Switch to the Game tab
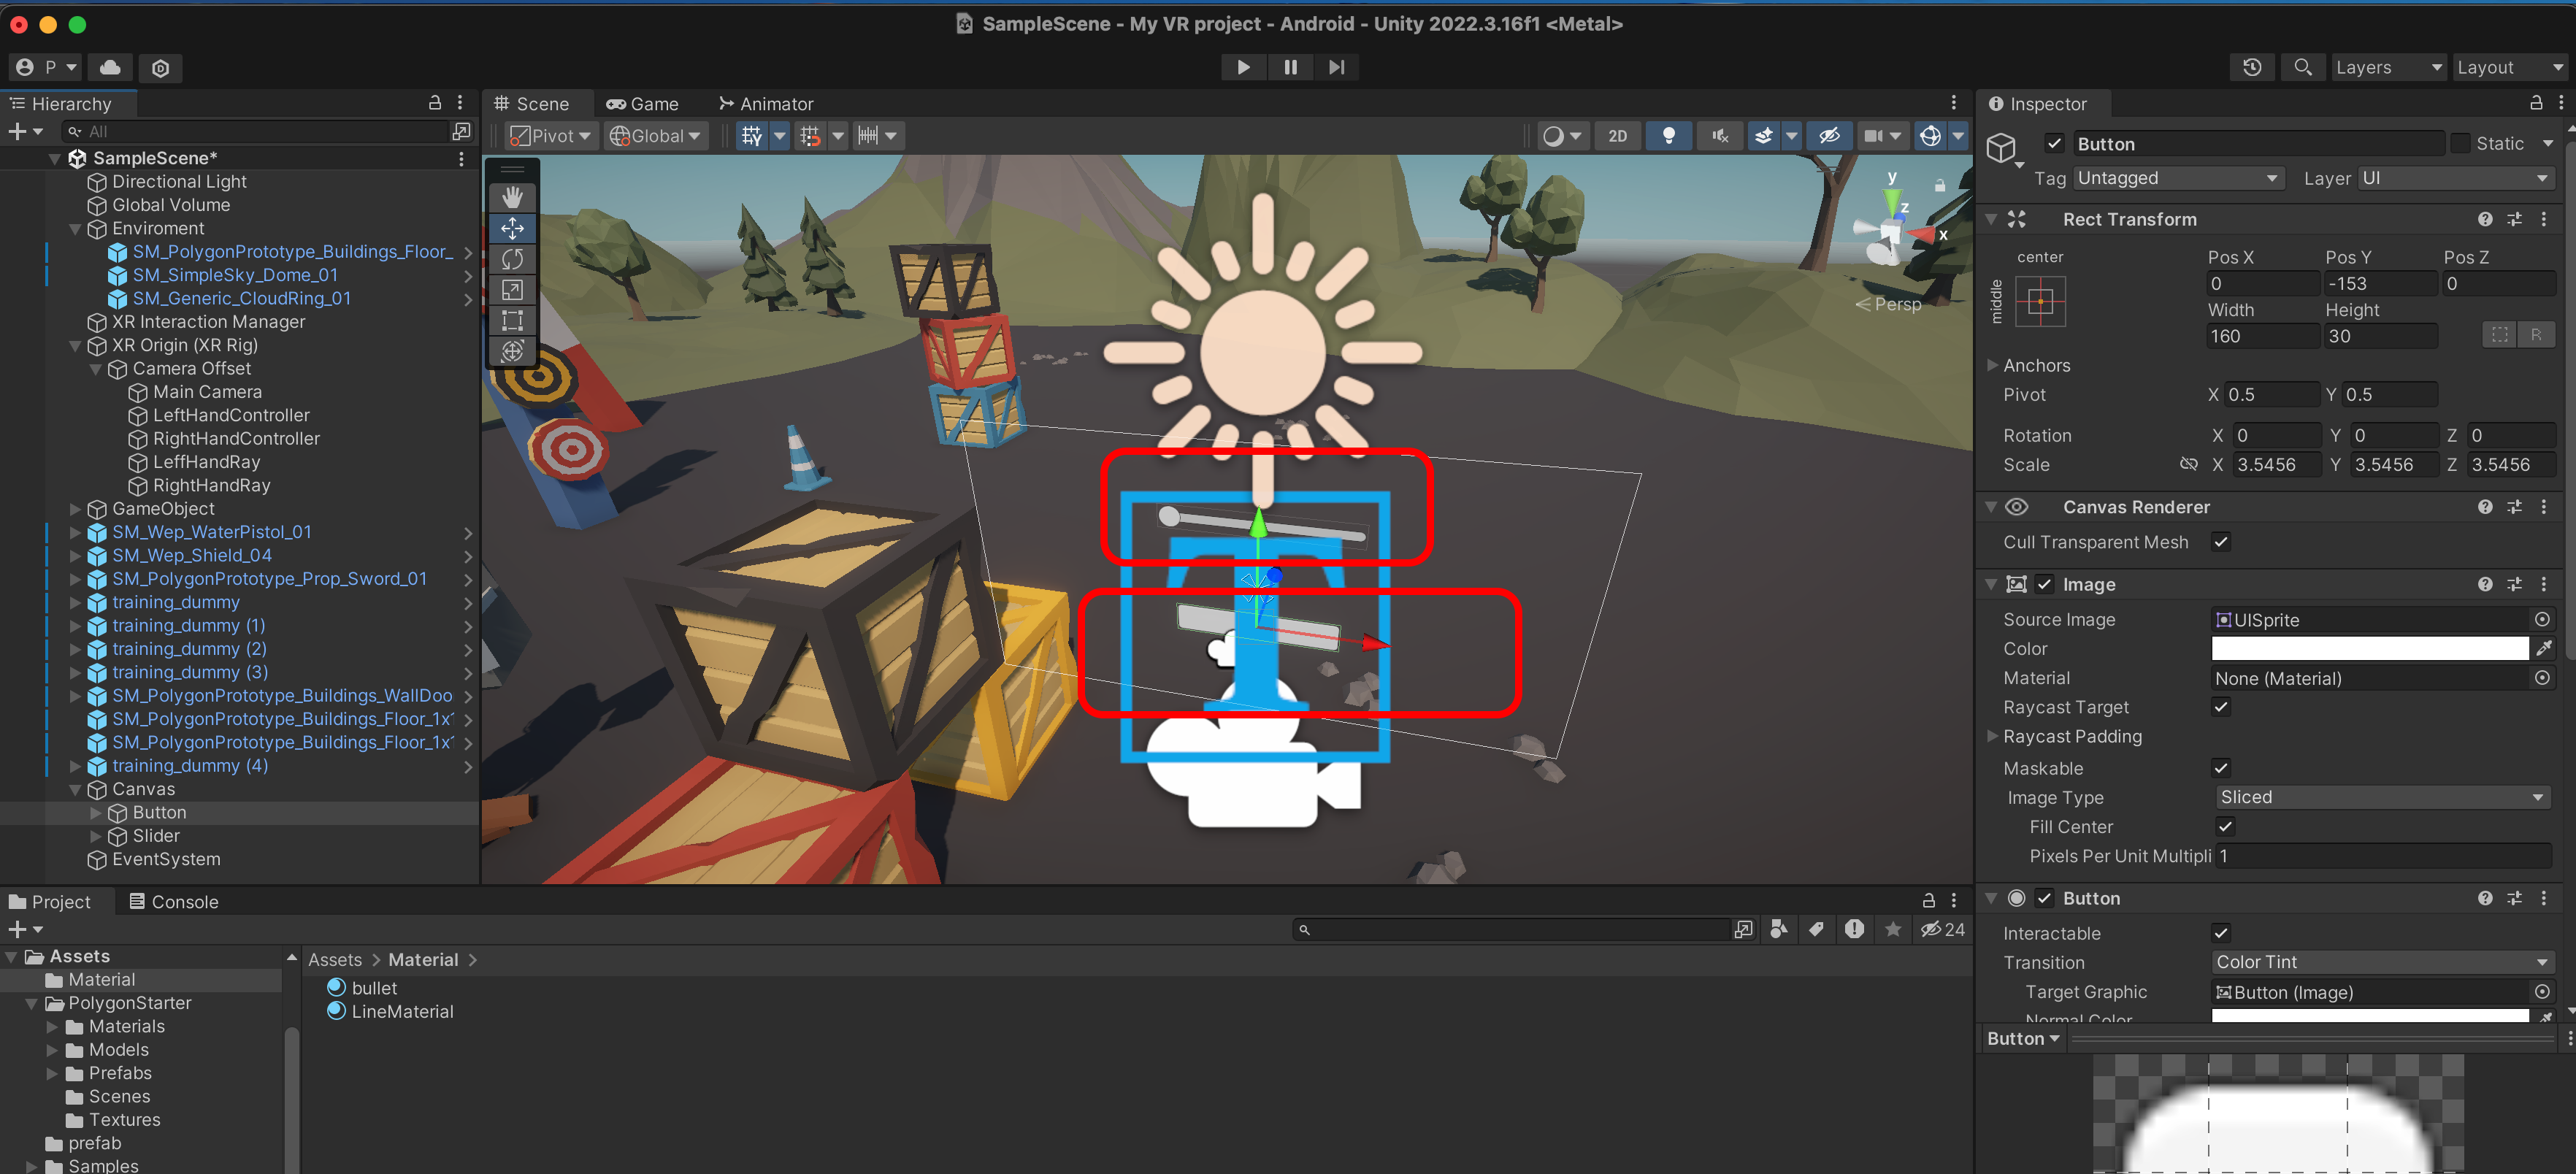 click(x=642, y=104)
